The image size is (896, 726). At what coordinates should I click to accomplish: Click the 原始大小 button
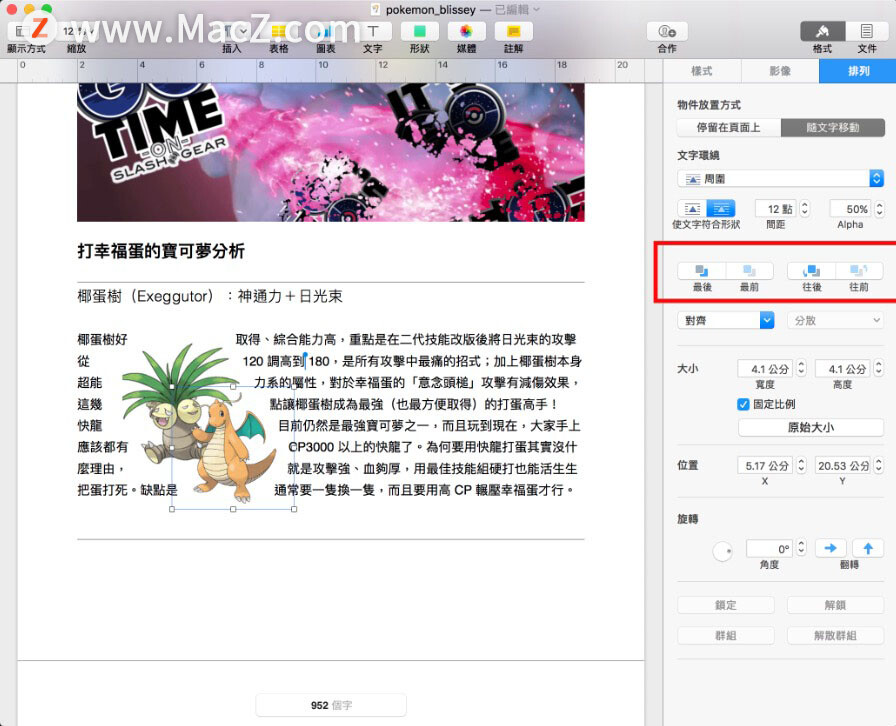tap(811, 427)
